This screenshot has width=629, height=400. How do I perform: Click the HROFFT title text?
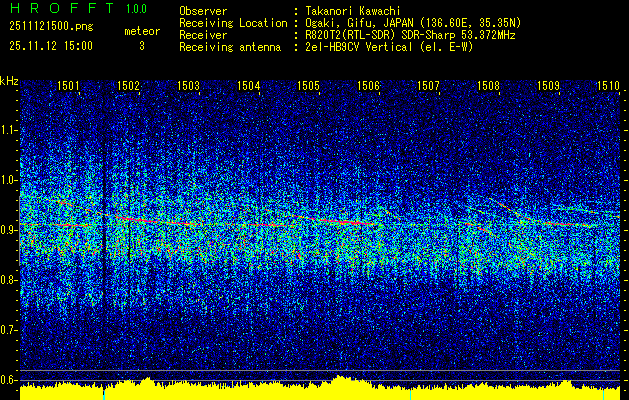pyautogui.click(x=63, y=8)
